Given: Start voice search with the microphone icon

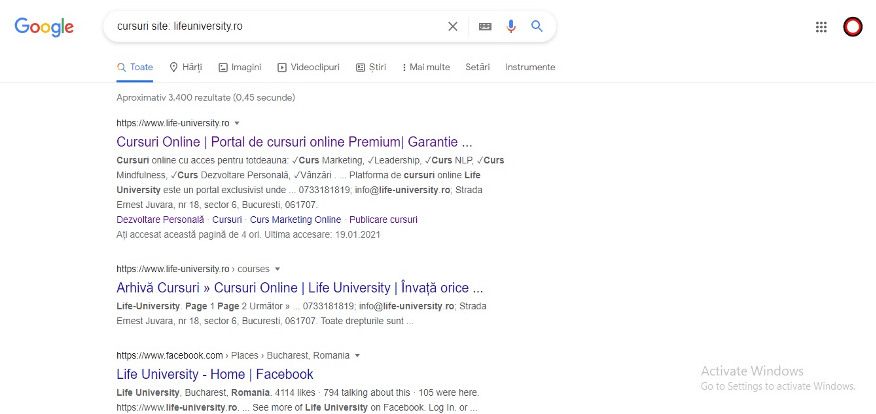Looking at the screenshot, I should [511, 26].
